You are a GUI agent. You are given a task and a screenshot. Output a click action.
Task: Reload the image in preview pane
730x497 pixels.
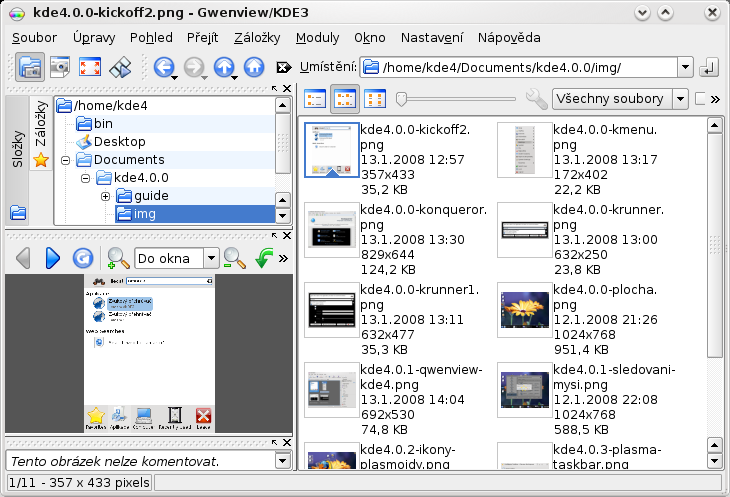83,258
